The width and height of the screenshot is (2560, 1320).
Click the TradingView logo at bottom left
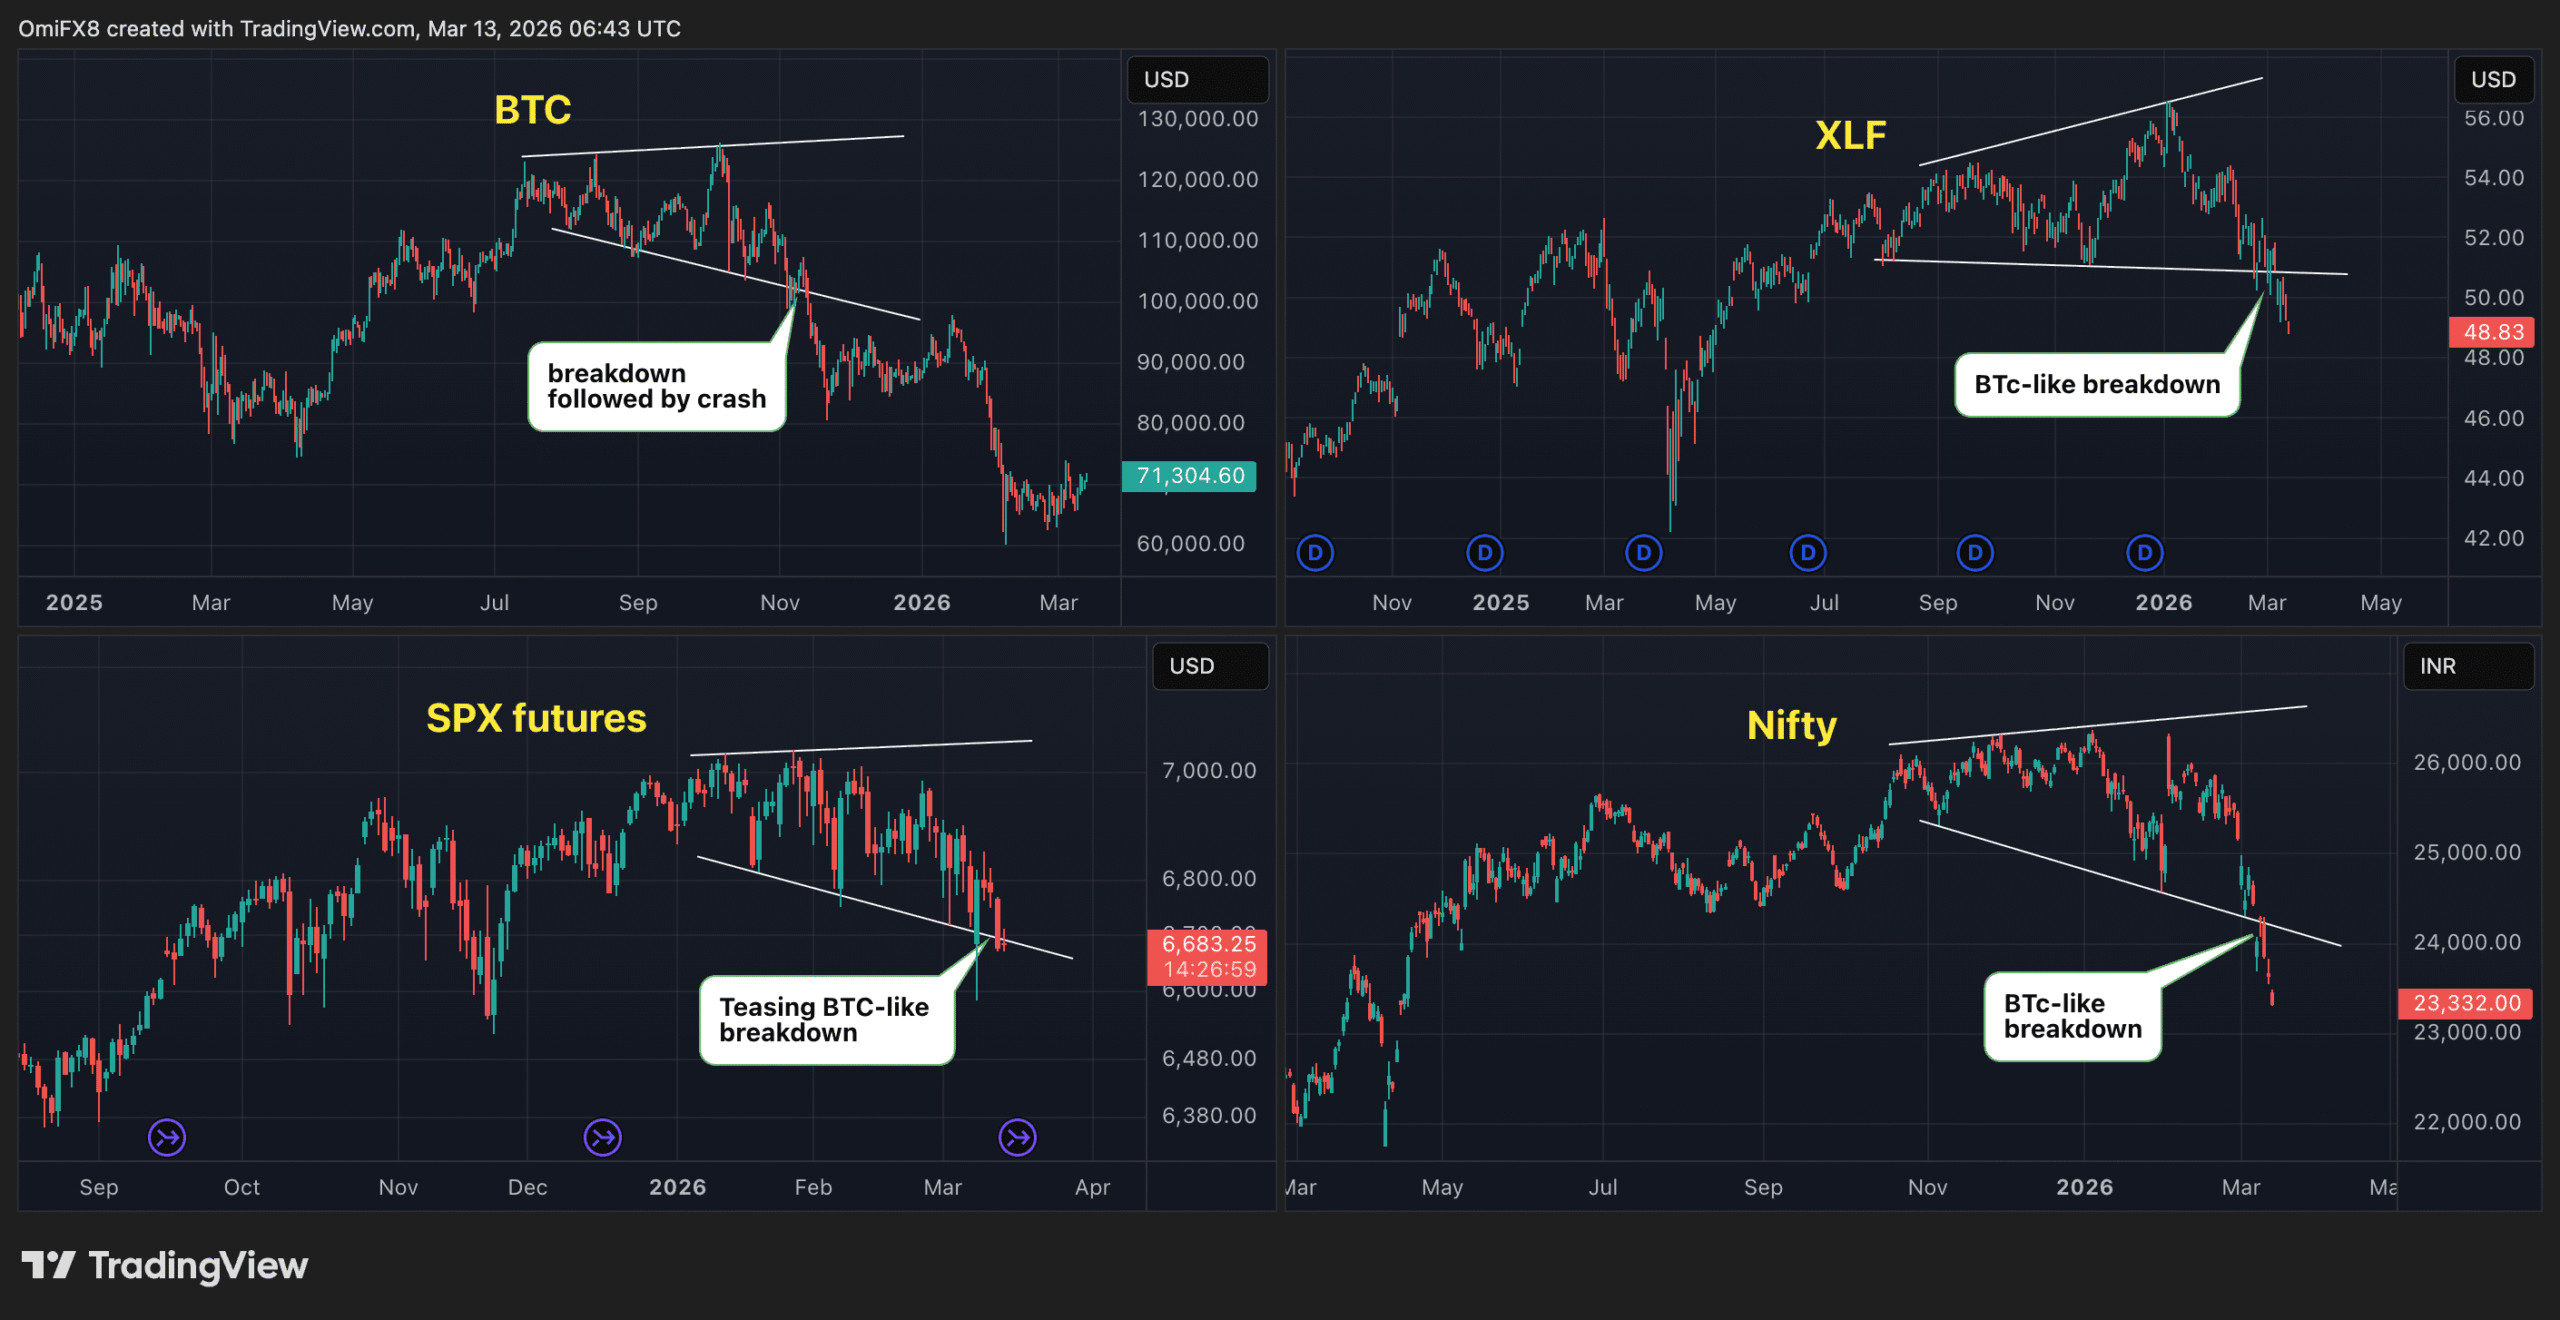165,1265
